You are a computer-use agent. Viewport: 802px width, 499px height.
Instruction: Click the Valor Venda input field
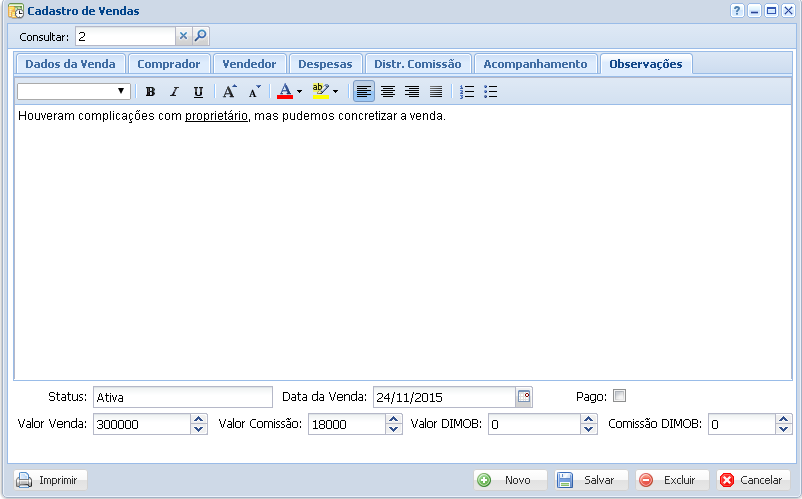click(141, 424)
